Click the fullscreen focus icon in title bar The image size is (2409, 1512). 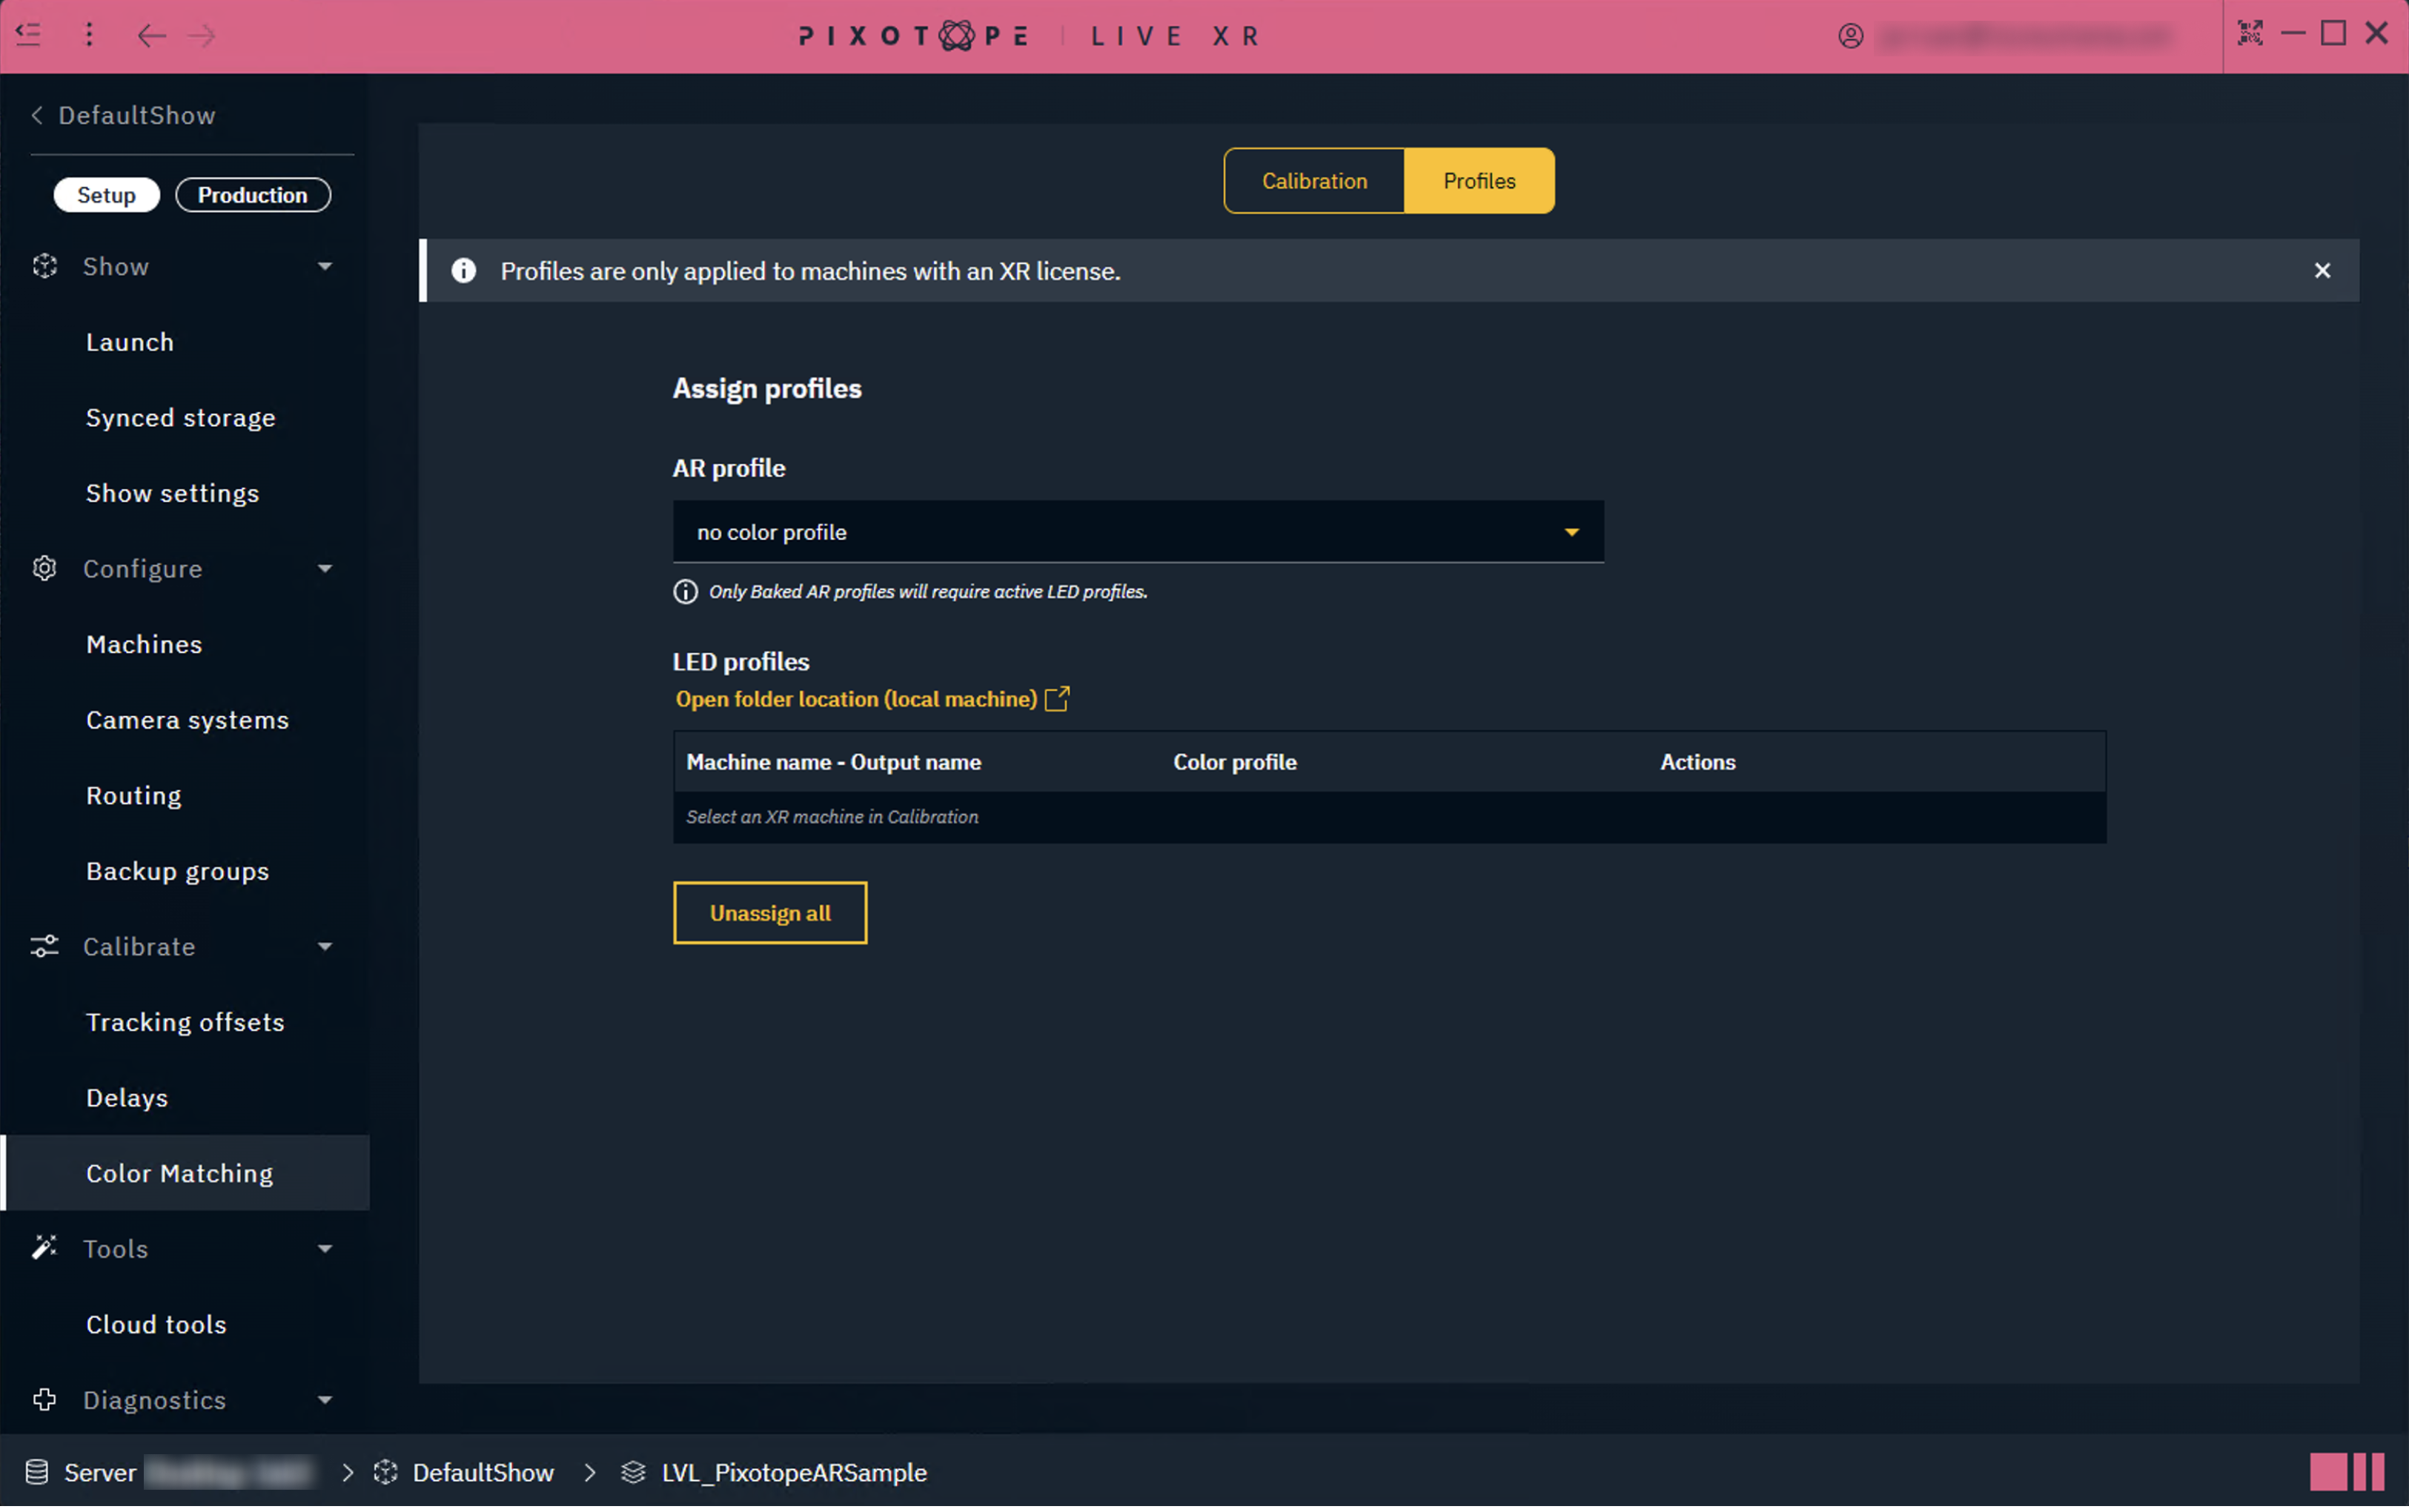pyautogui.click(x=2250, y=34)
